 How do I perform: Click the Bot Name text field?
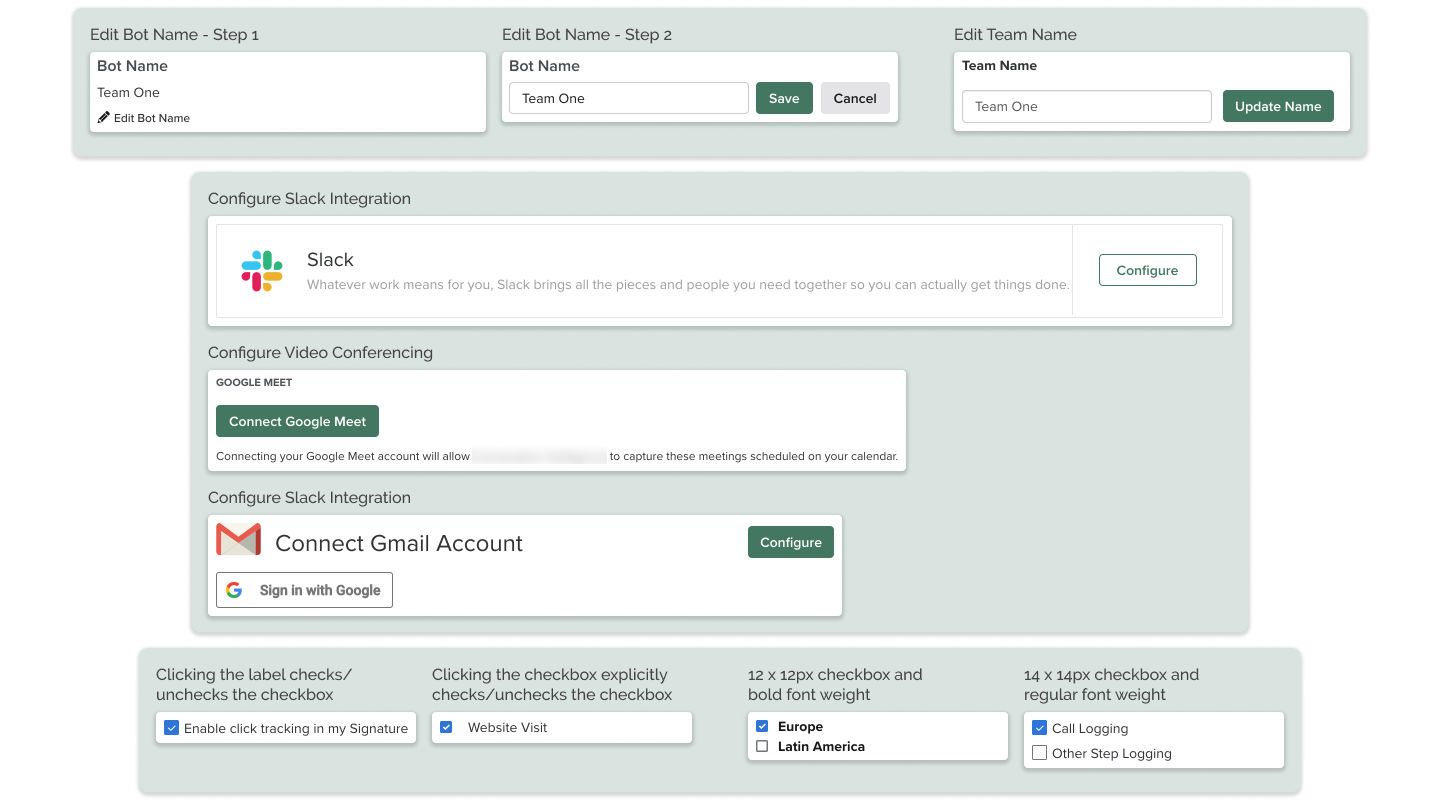(628, 98)
